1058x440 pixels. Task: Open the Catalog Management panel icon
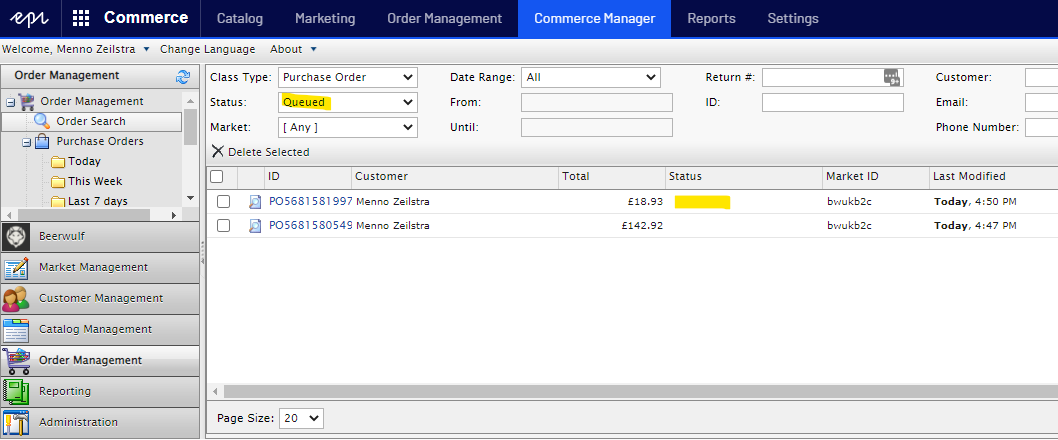pos(16,329)
